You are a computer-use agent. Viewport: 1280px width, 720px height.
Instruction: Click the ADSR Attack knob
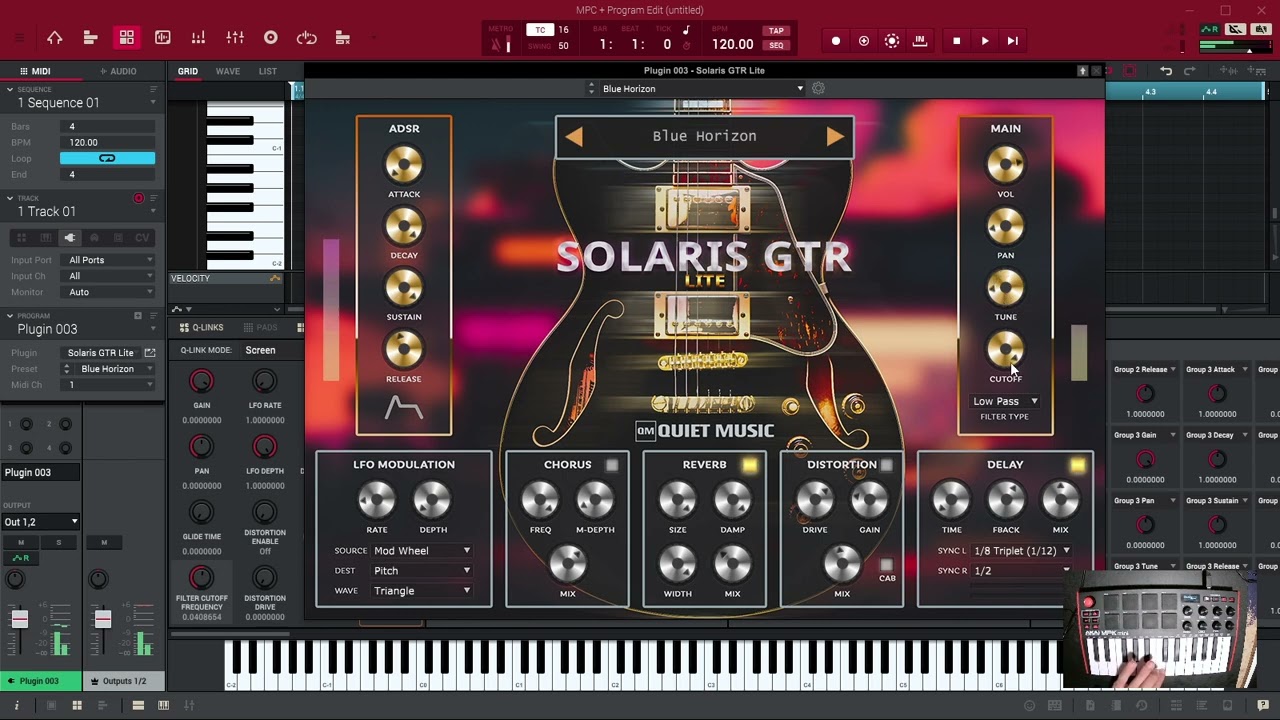click(404, 164)
